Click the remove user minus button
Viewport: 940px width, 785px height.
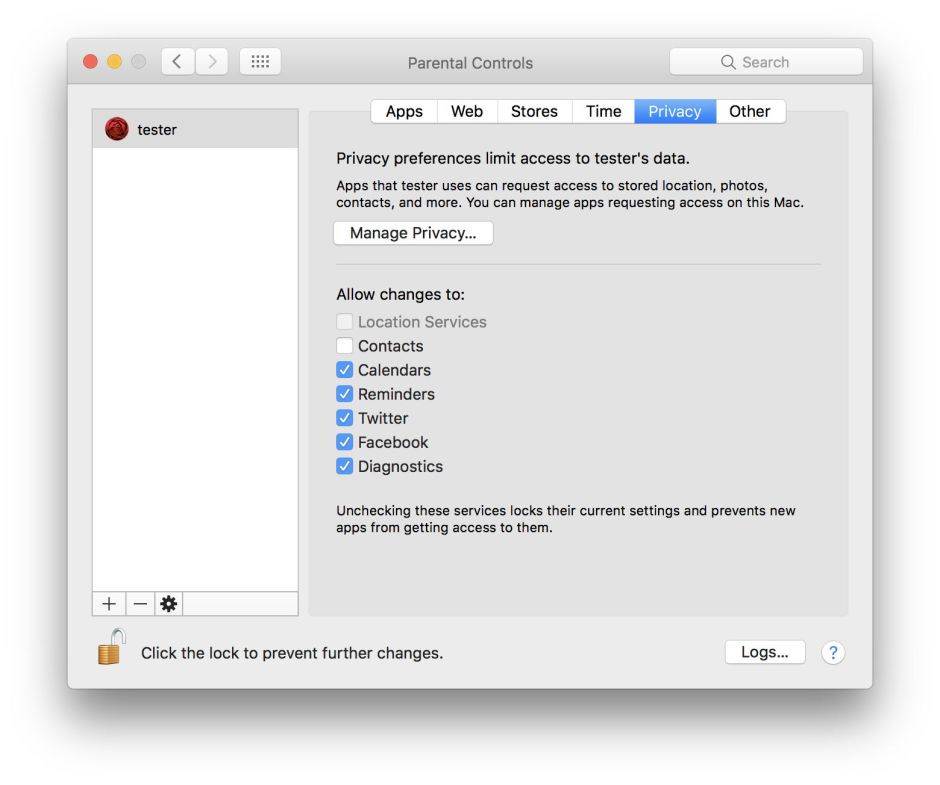[140, 604]
